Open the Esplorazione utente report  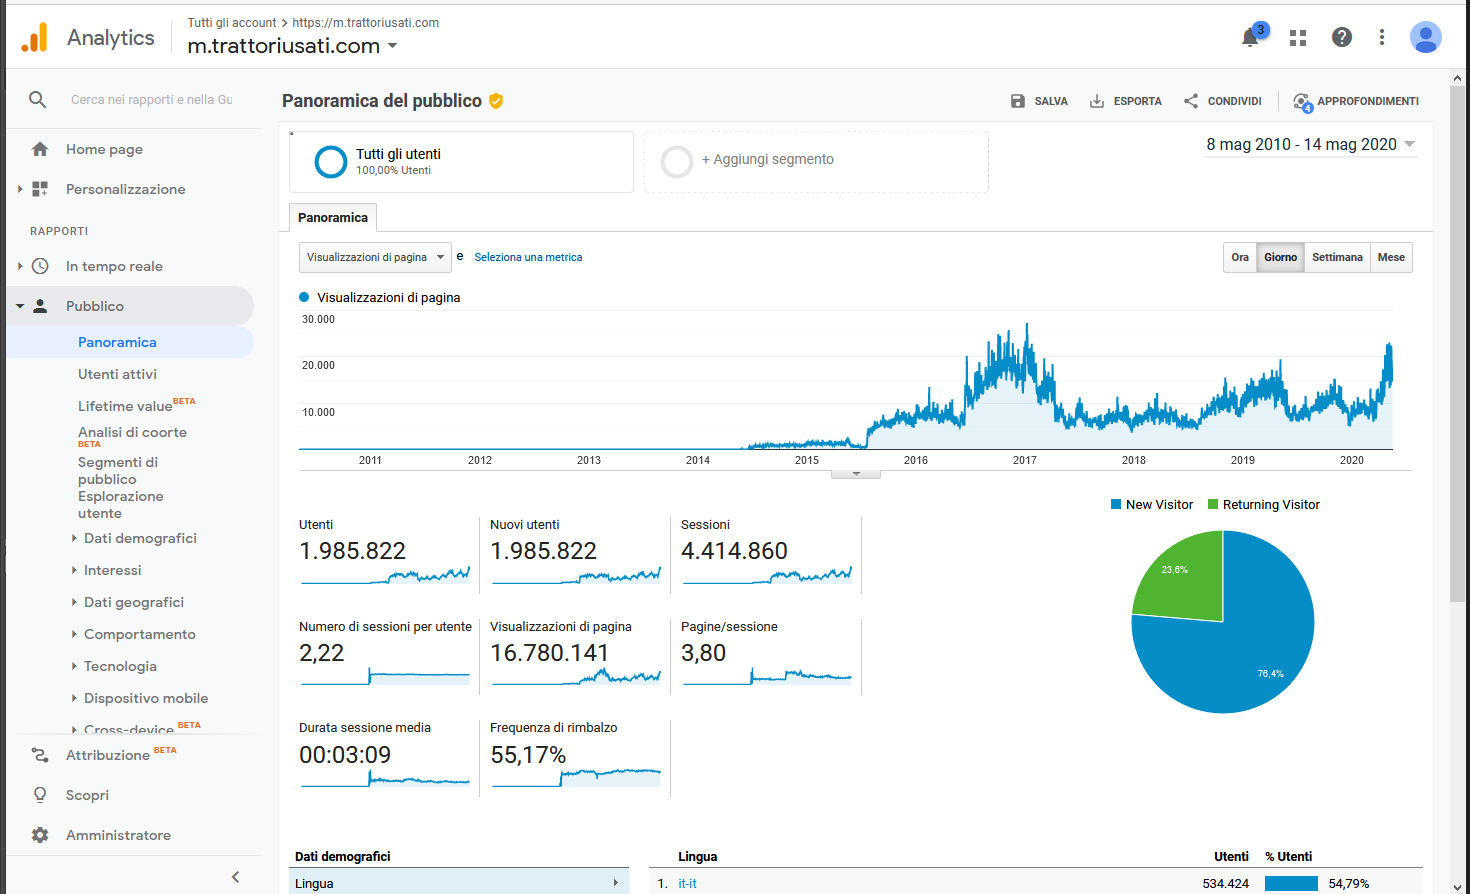120,505
